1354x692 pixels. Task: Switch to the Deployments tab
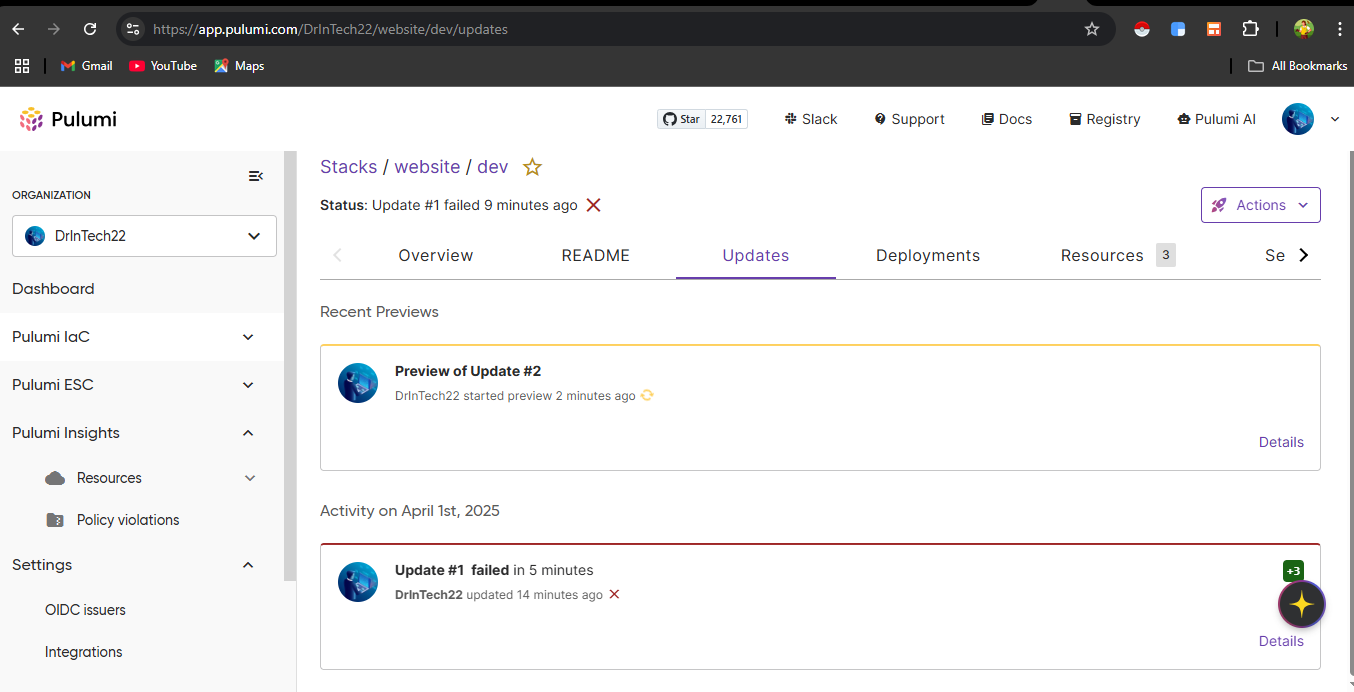(928, 256)
